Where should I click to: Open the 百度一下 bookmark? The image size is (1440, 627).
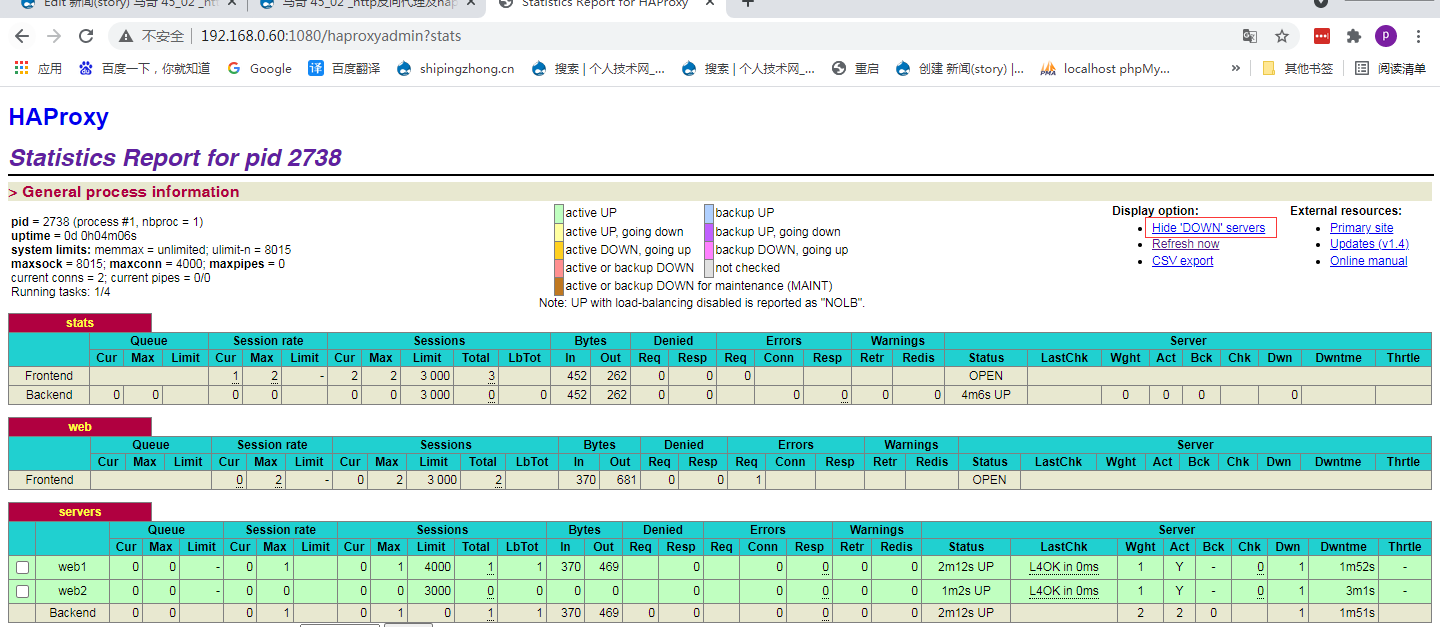click(145, 69)
